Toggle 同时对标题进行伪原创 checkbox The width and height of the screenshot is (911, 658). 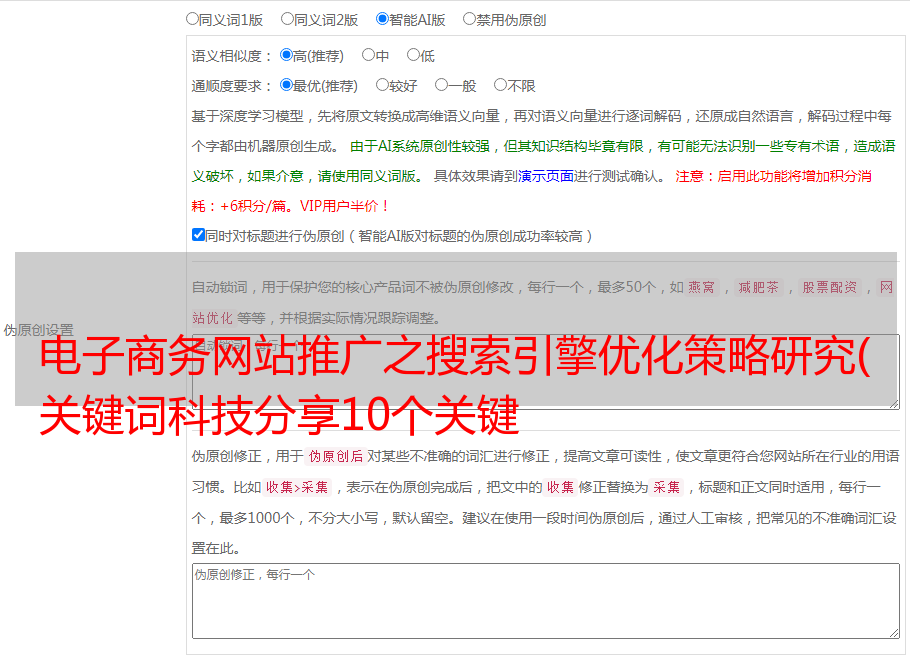click(198, 235)
